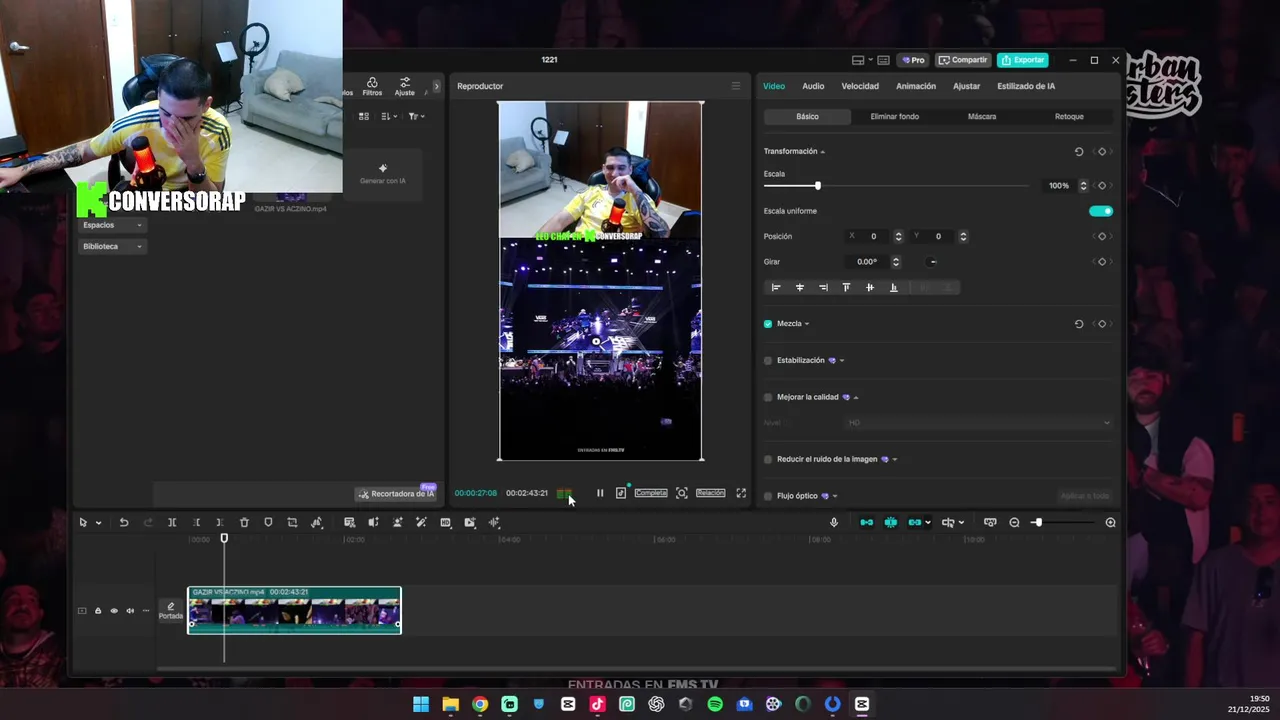Click Generar con IA tile
The height and width of the screenshot is (720, 1280).
pos(383,173)
